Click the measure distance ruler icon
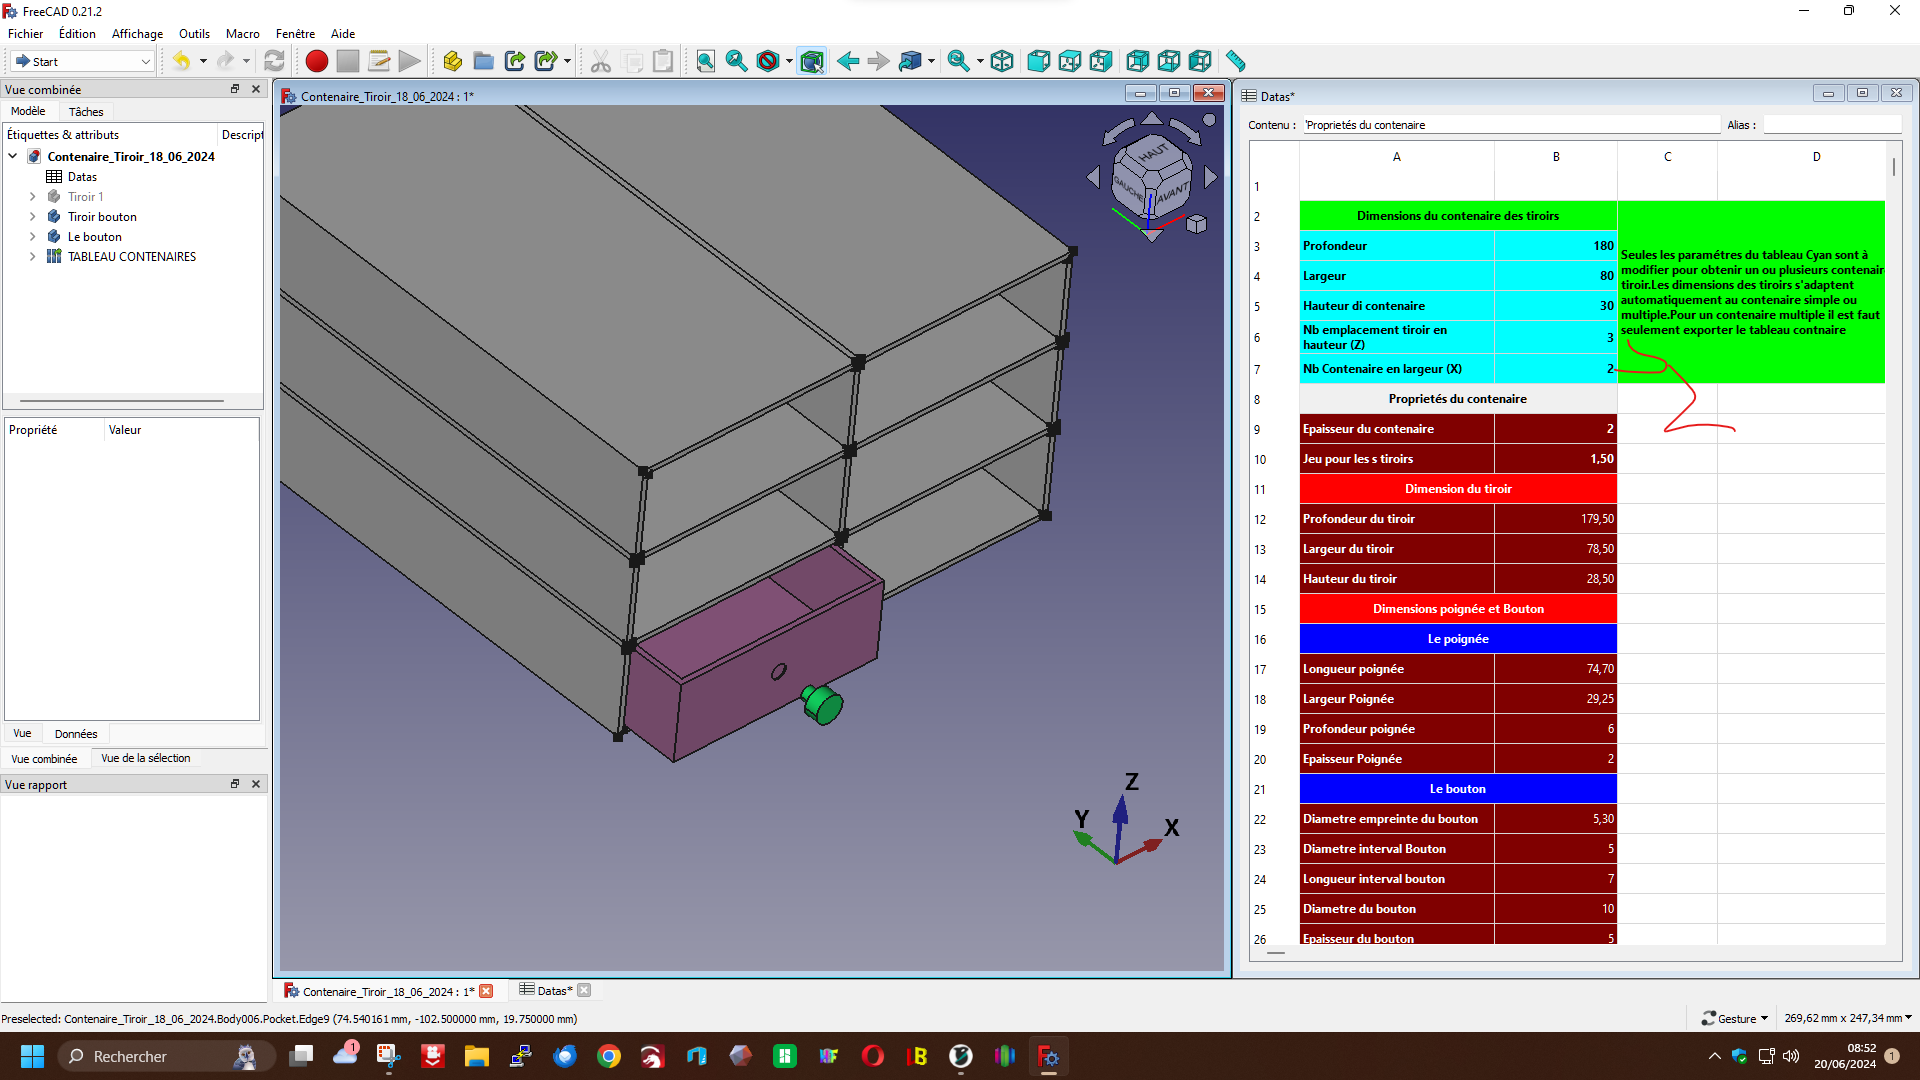The height and width of the screenshot is (1080, 1920). pyautogui.click(x=1236, y=61)
